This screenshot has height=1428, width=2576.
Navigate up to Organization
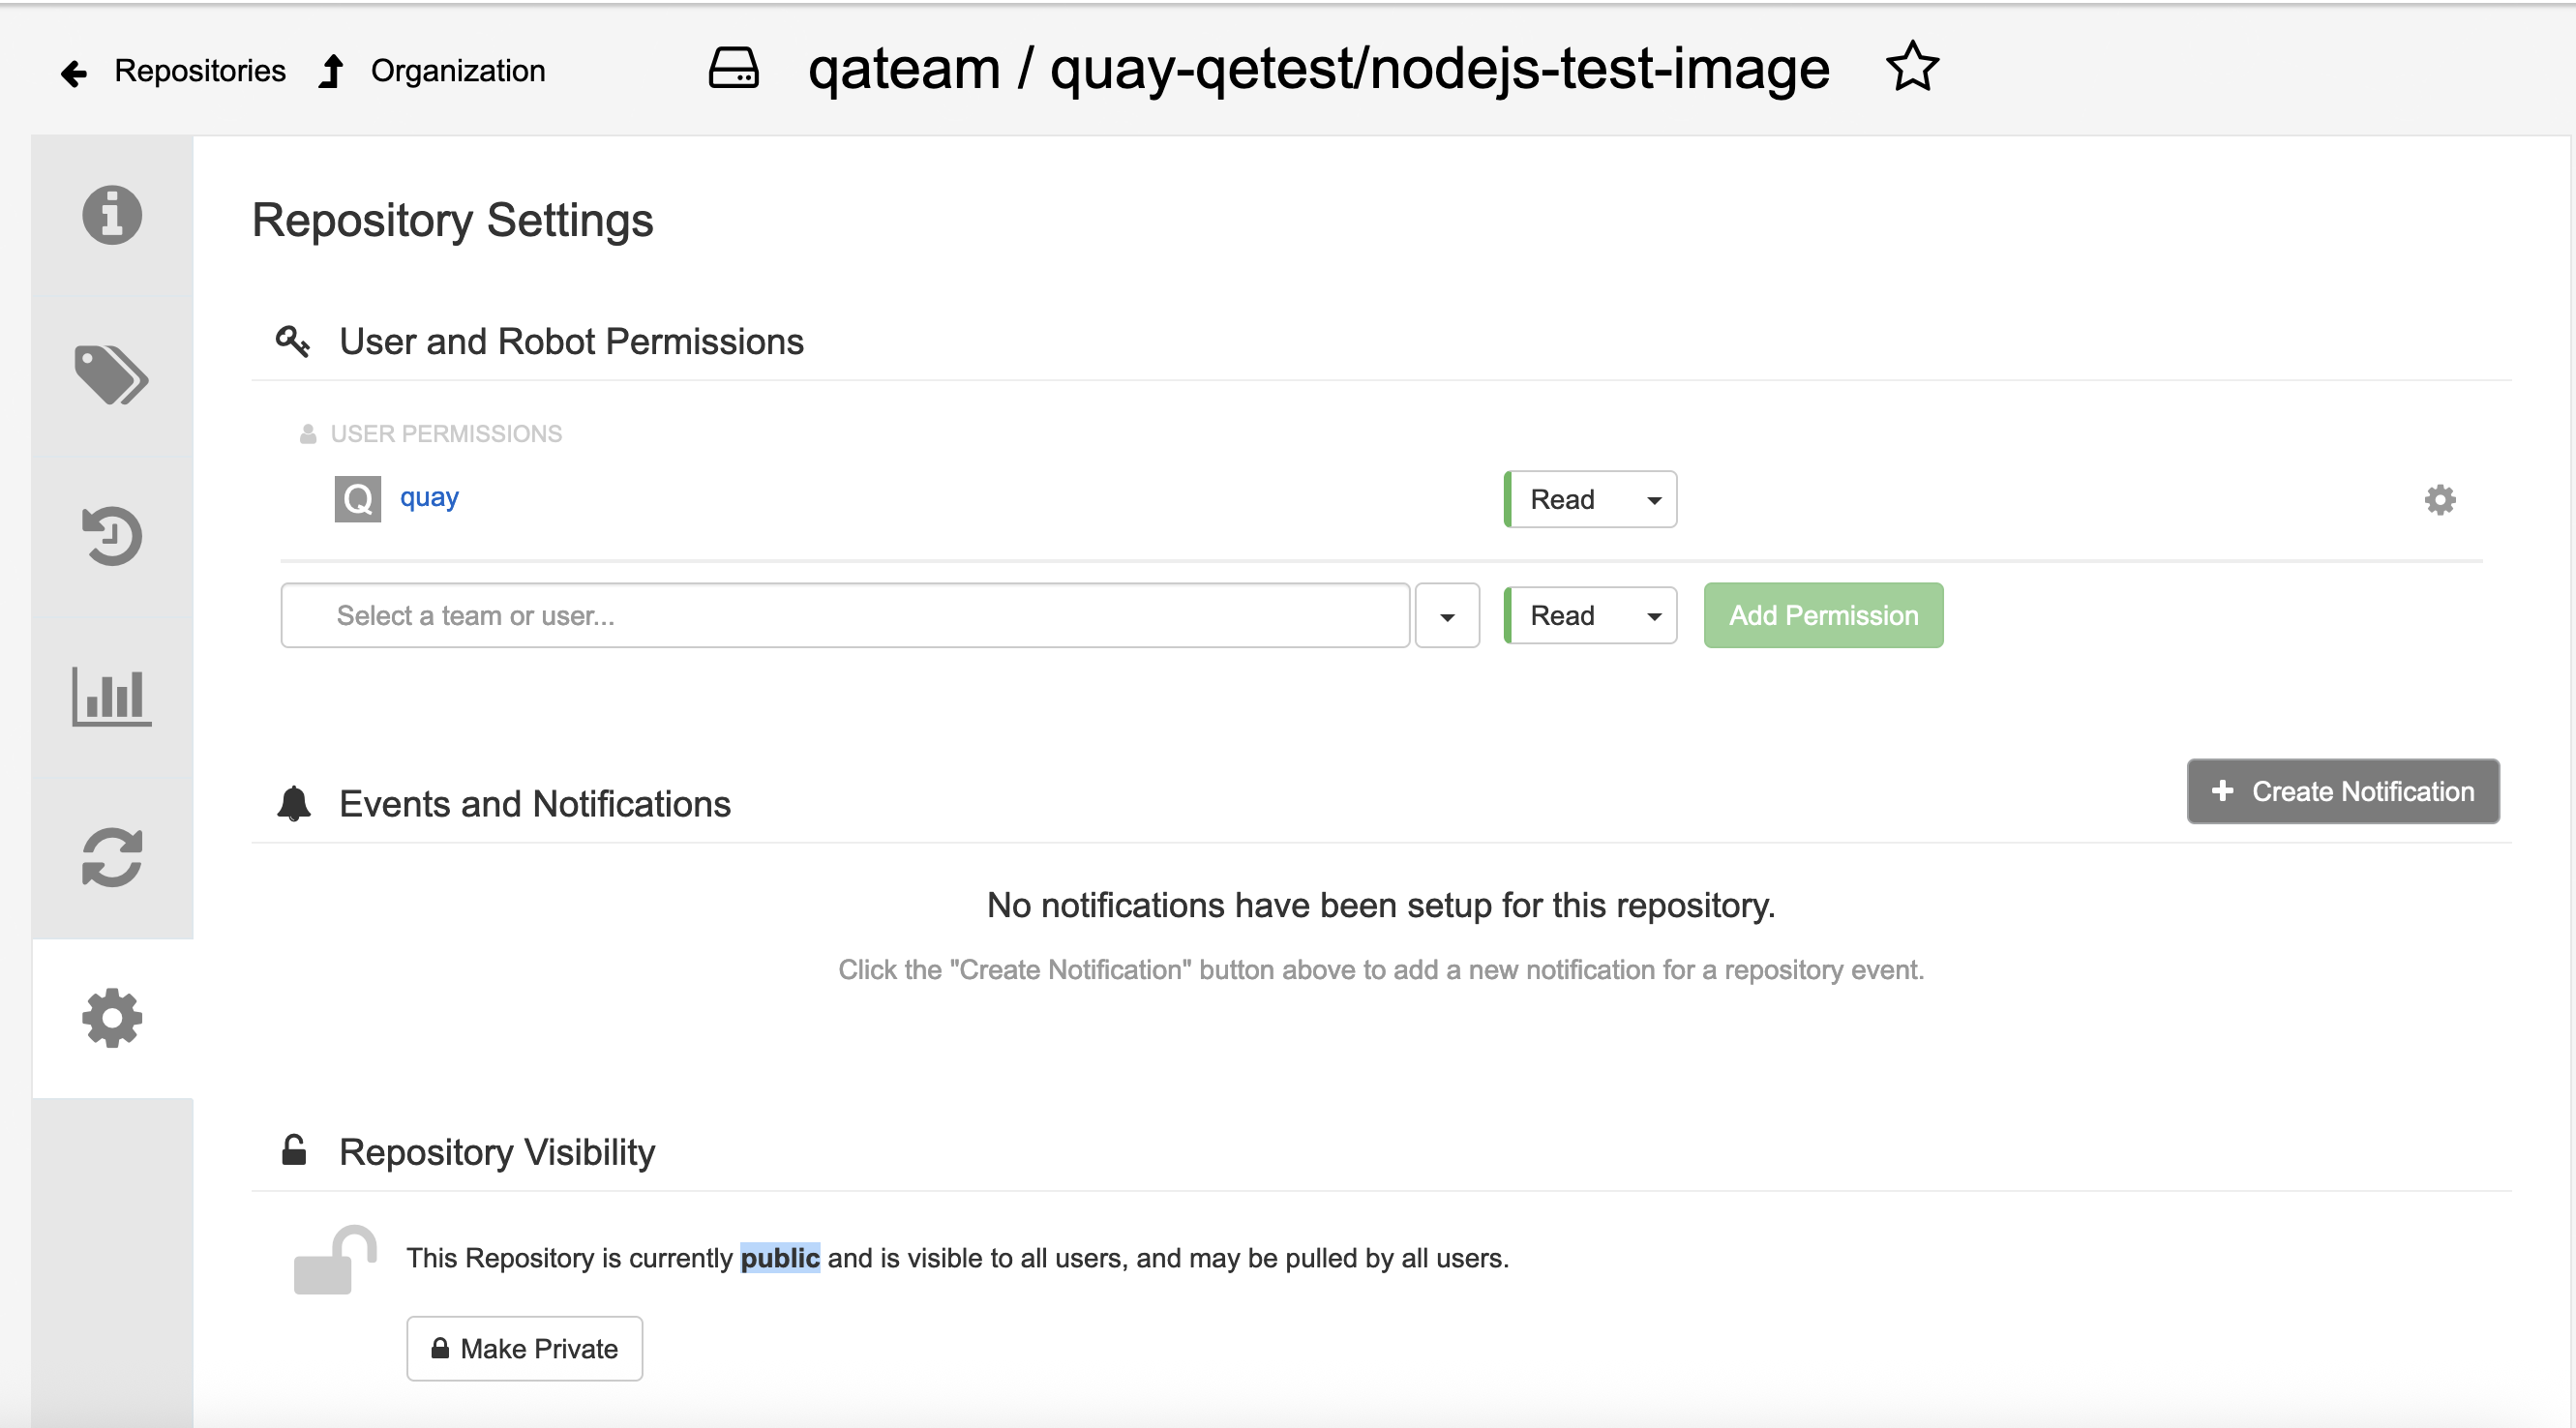pyautogui.click(x=432, y=71)
